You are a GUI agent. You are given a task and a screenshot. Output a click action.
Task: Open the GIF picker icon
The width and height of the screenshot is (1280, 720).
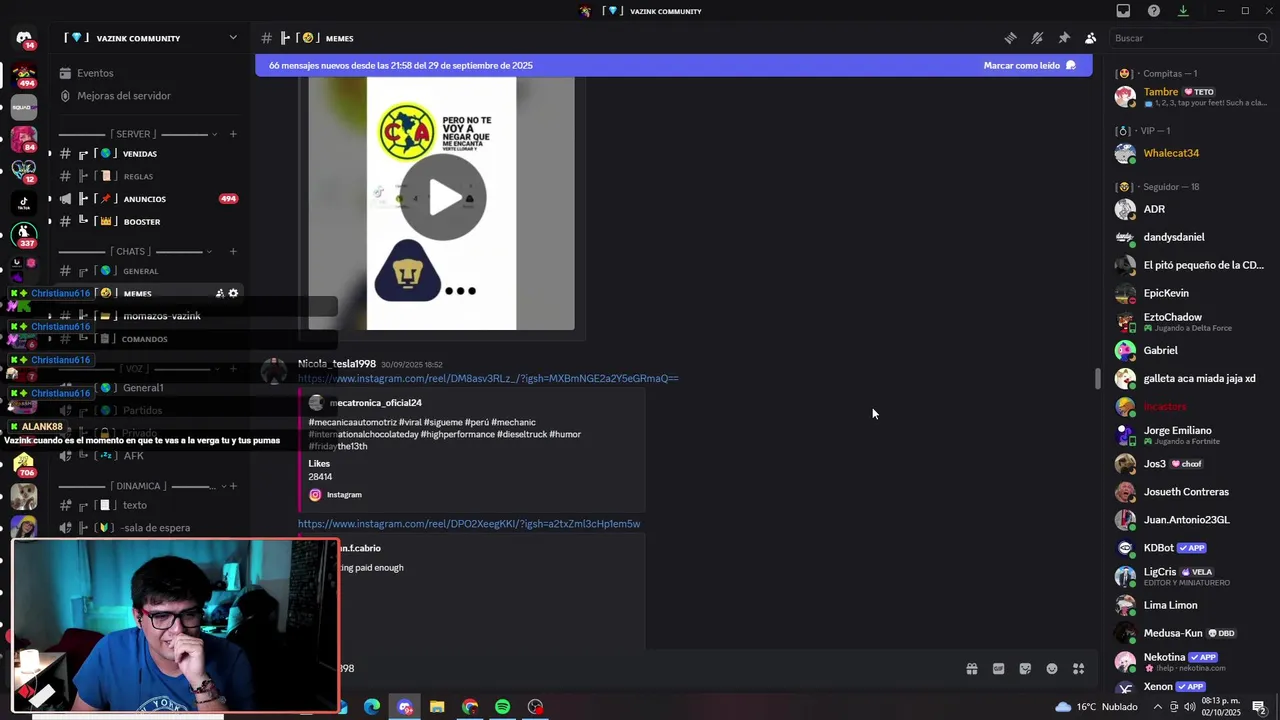pyautogui.click(x=998, y=669)
